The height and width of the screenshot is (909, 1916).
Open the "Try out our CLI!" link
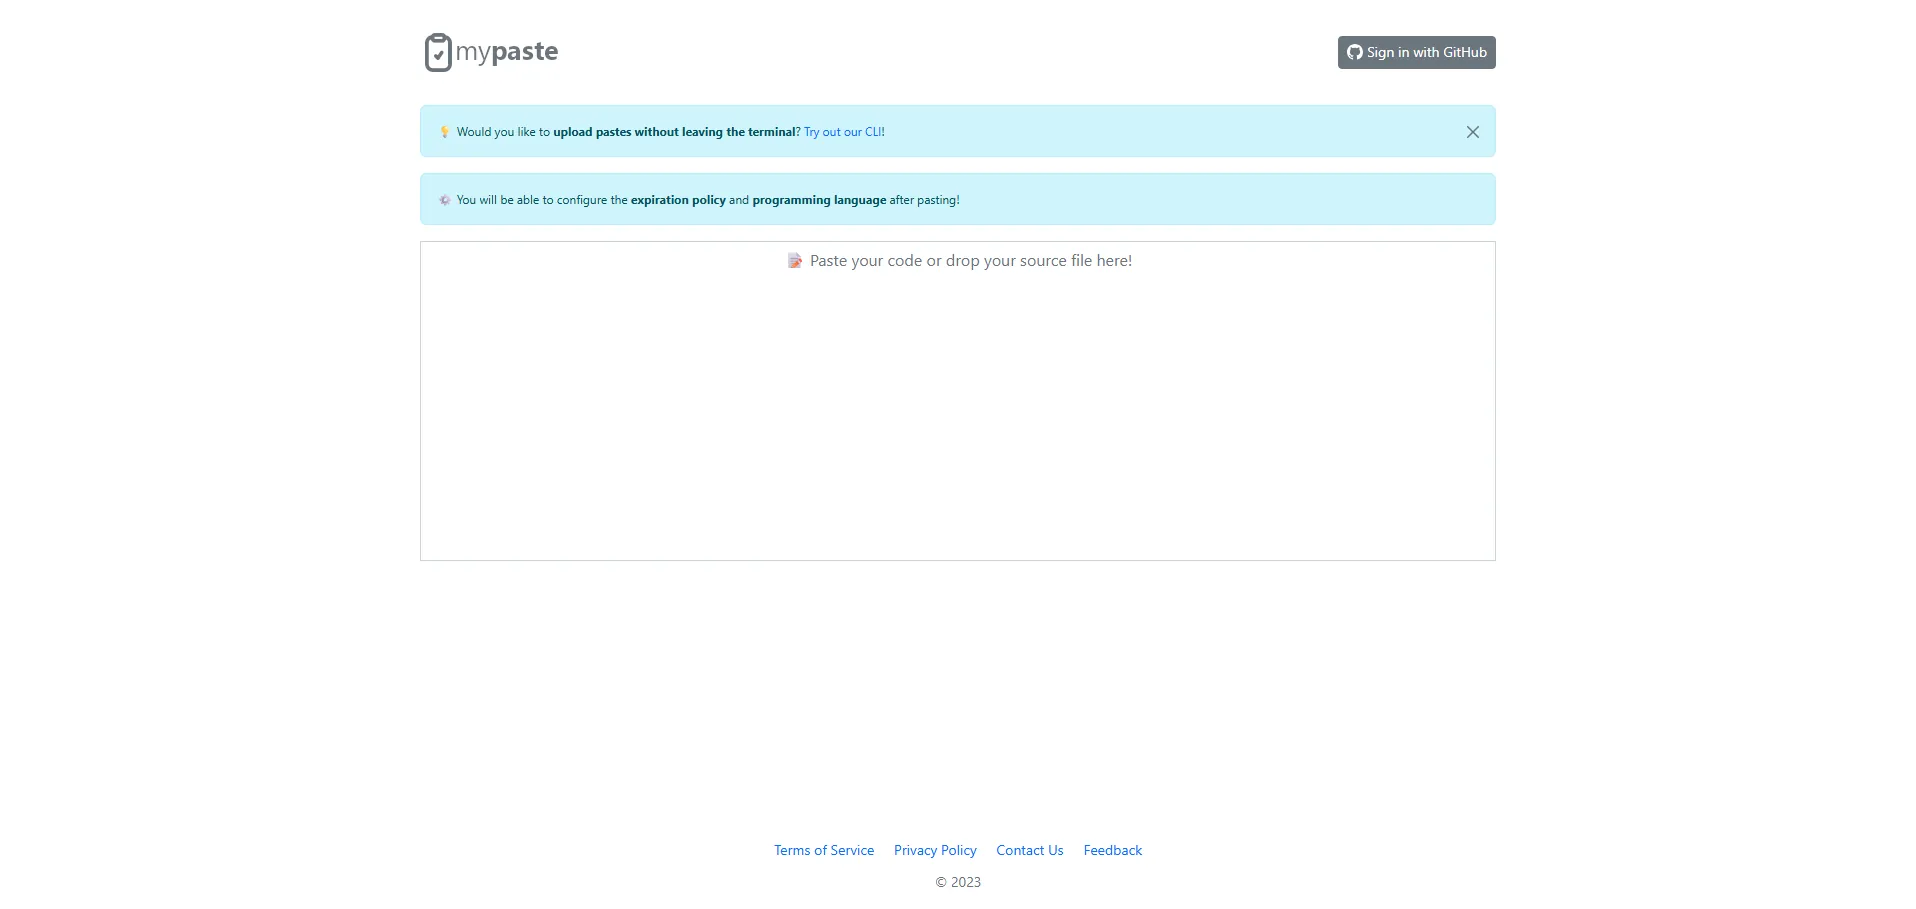pyautogui.click(x=844, y=132)
